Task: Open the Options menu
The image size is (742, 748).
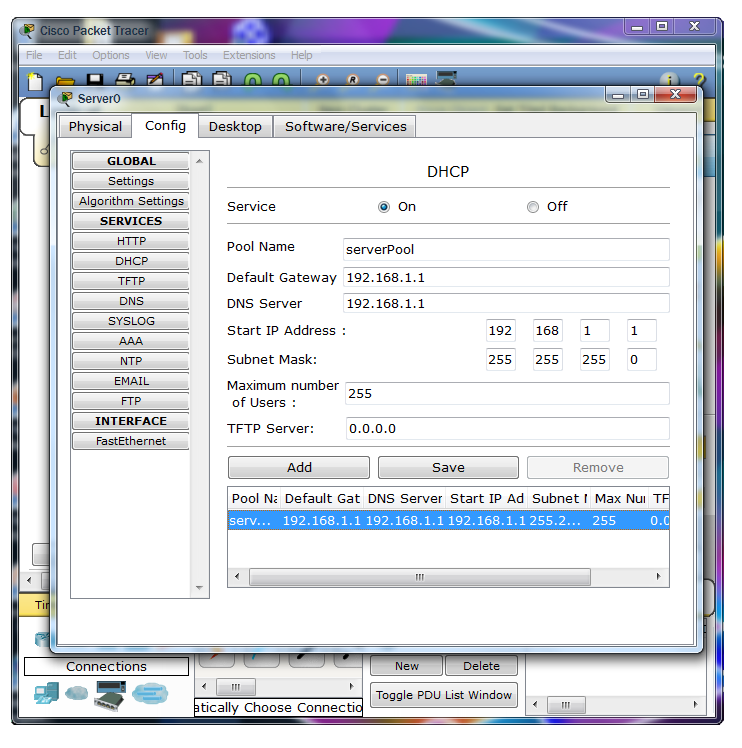Action: tap(111, 55)
